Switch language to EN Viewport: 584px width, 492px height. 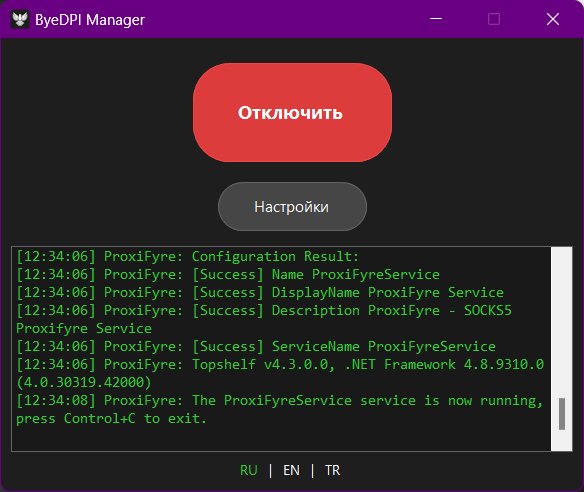tap(291, 470)
